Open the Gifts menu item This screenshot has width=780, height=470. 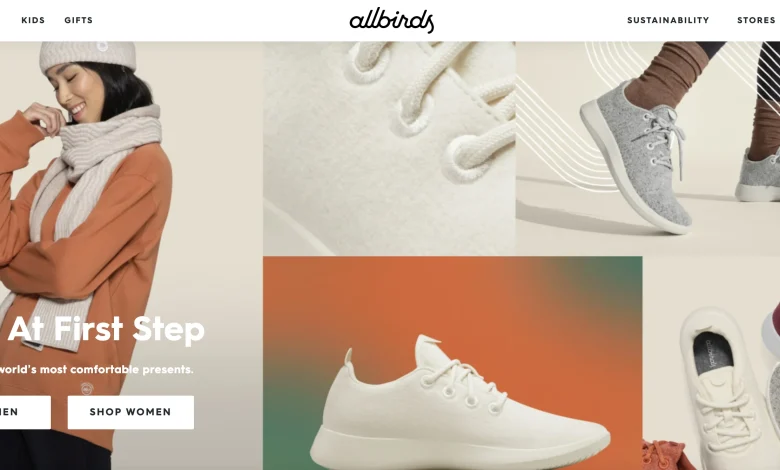(x=79, y=20)
